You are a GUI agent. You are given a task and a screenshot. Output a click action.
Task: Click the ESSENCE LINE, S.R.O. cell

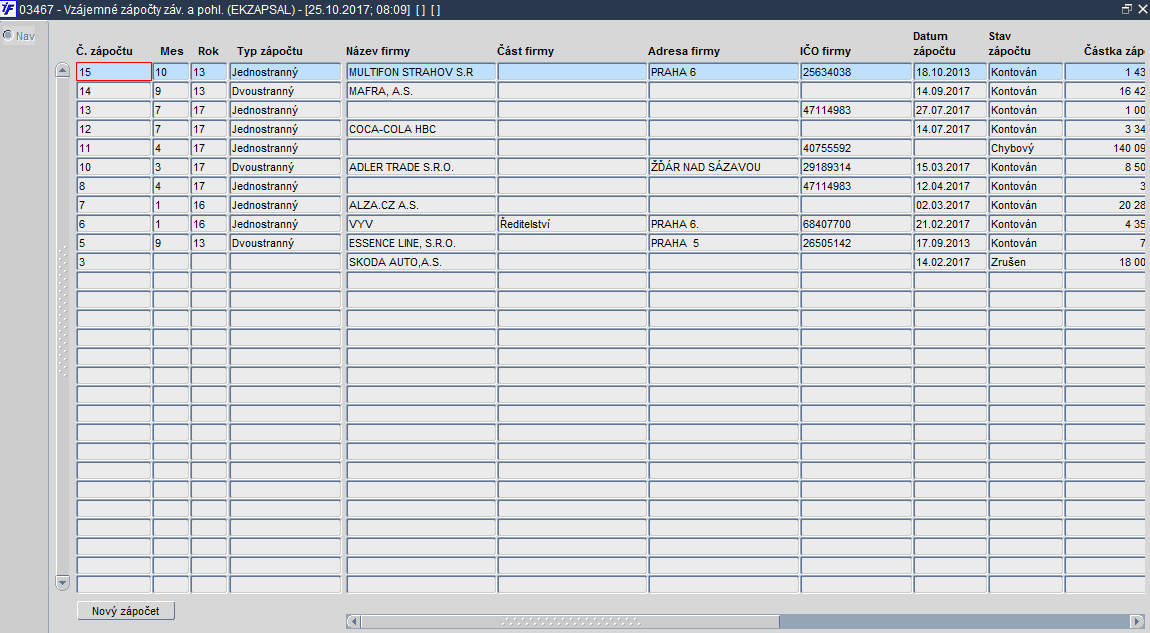pyautogui.click(x=421, y=244)
